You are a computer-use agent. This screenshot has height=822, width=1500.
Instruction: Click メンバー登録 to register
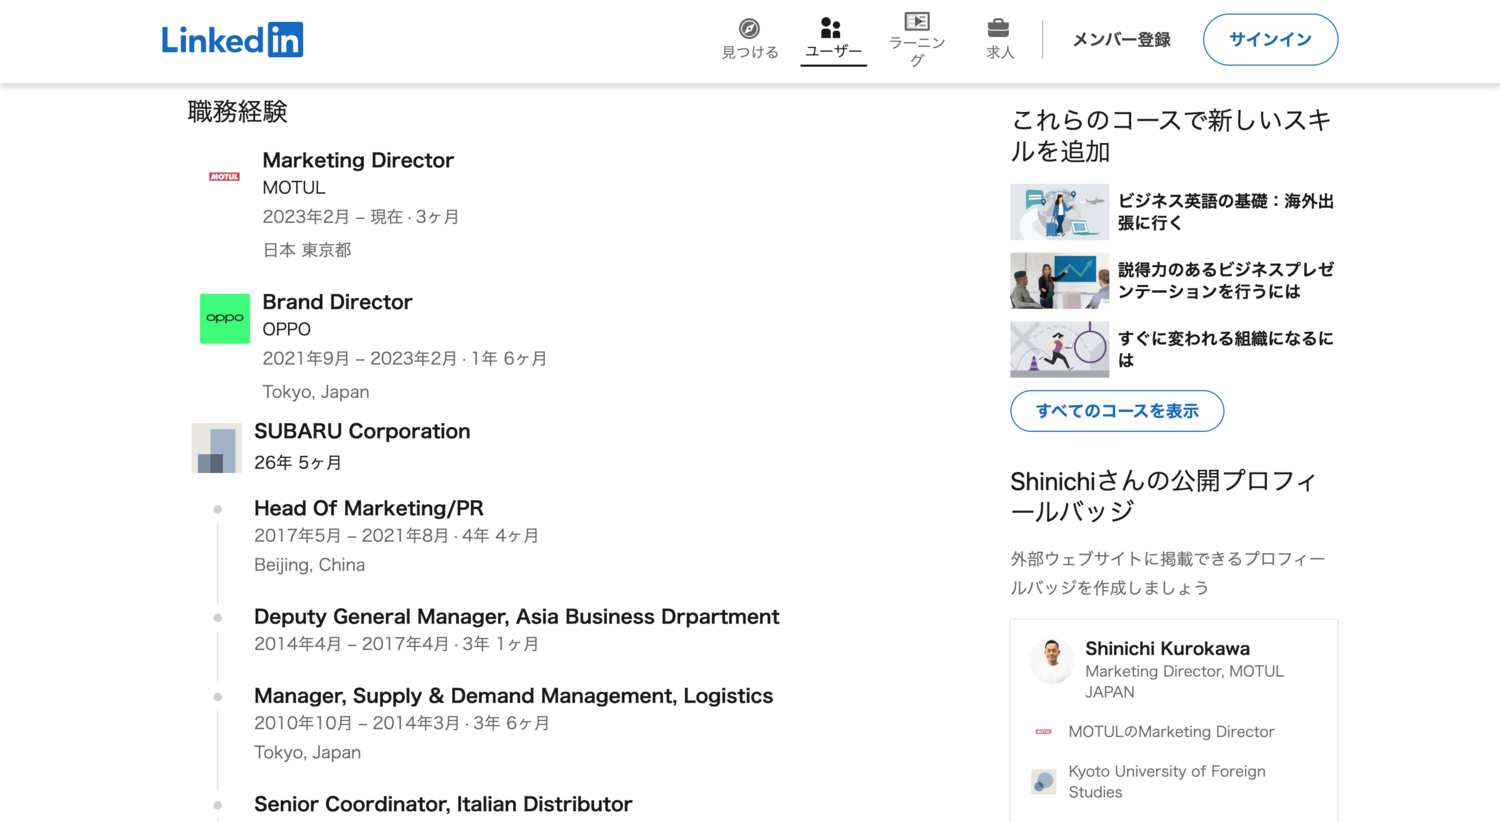(x=1121, y=40)
